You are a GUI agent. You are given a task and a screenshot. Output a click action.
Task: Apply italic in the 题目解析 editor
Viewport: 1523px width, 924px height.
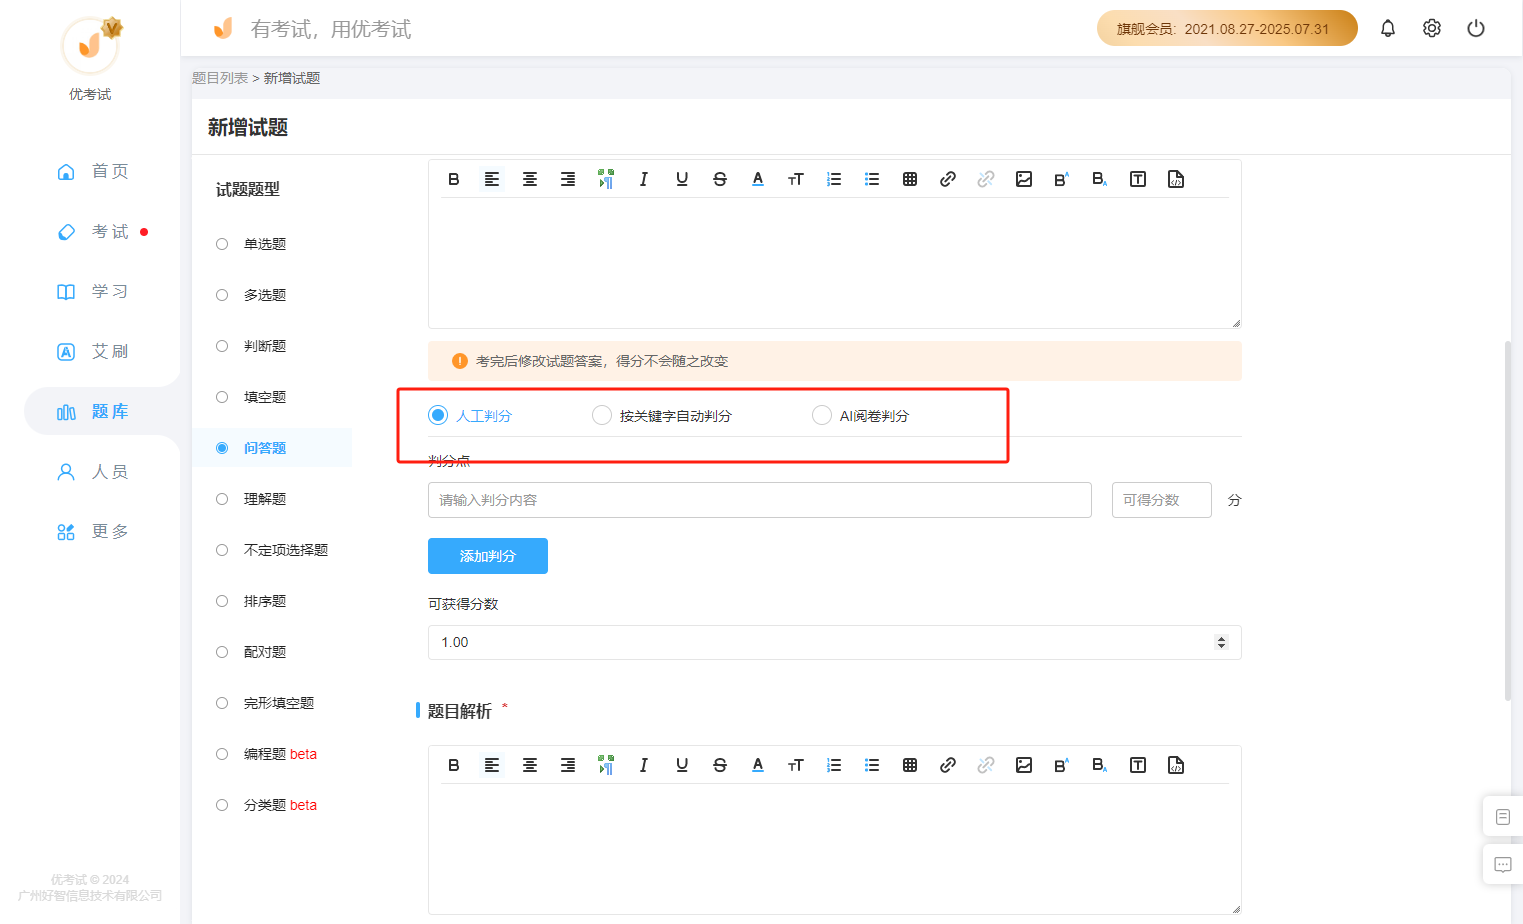click(644, 765)
